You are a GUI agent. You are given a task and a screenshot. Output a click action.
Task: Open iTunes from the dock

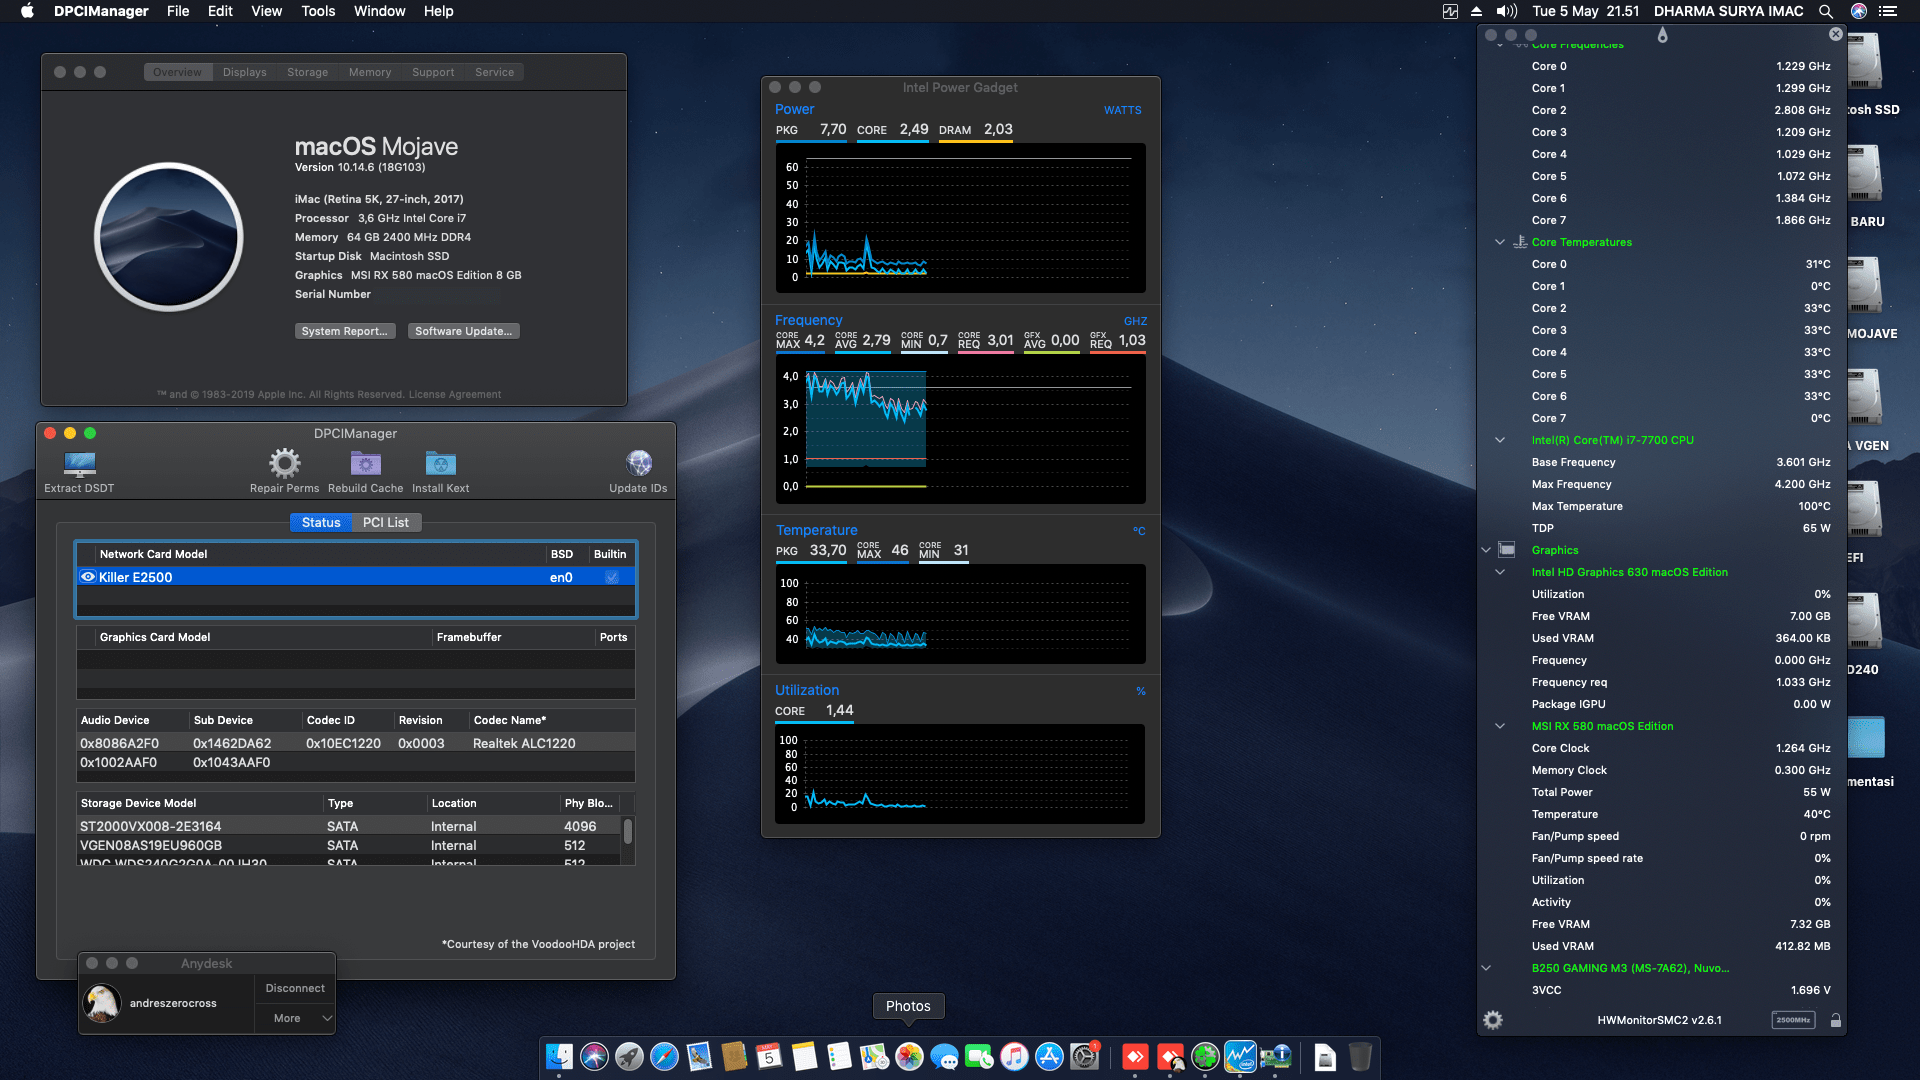[1014, 1057]
